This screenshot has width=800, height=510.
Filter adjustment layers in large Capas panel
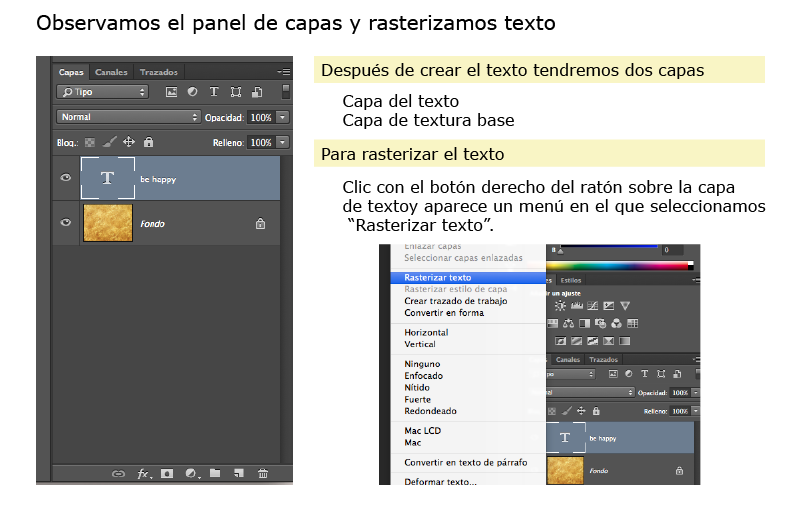coord(192,92)
